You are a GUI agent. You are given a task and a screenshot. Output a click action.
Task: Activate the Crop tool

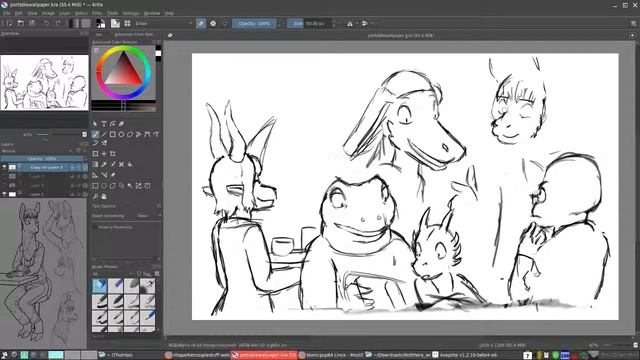[113, 154]
